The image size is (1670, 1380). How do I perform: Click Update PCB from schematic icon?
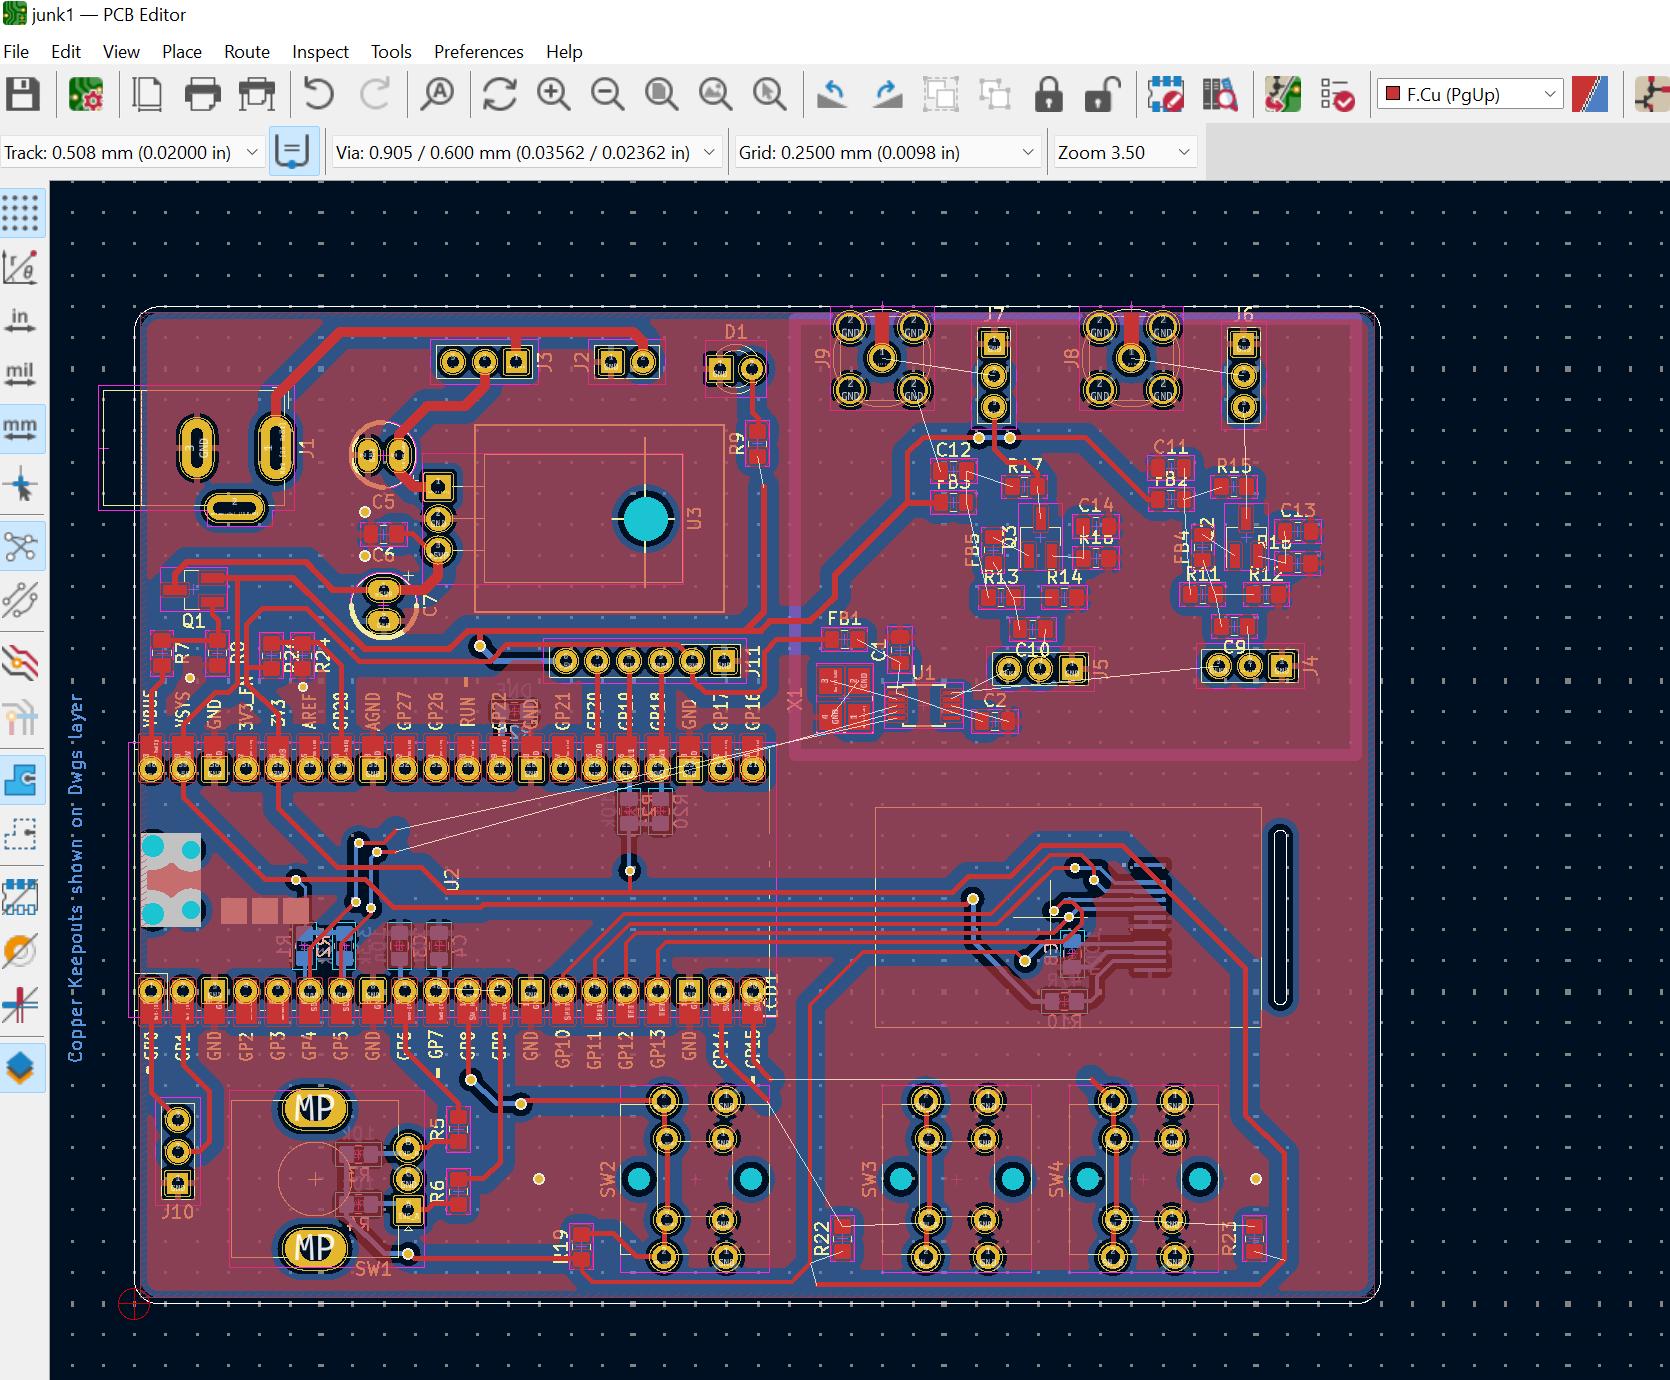tap(1283, 95)
